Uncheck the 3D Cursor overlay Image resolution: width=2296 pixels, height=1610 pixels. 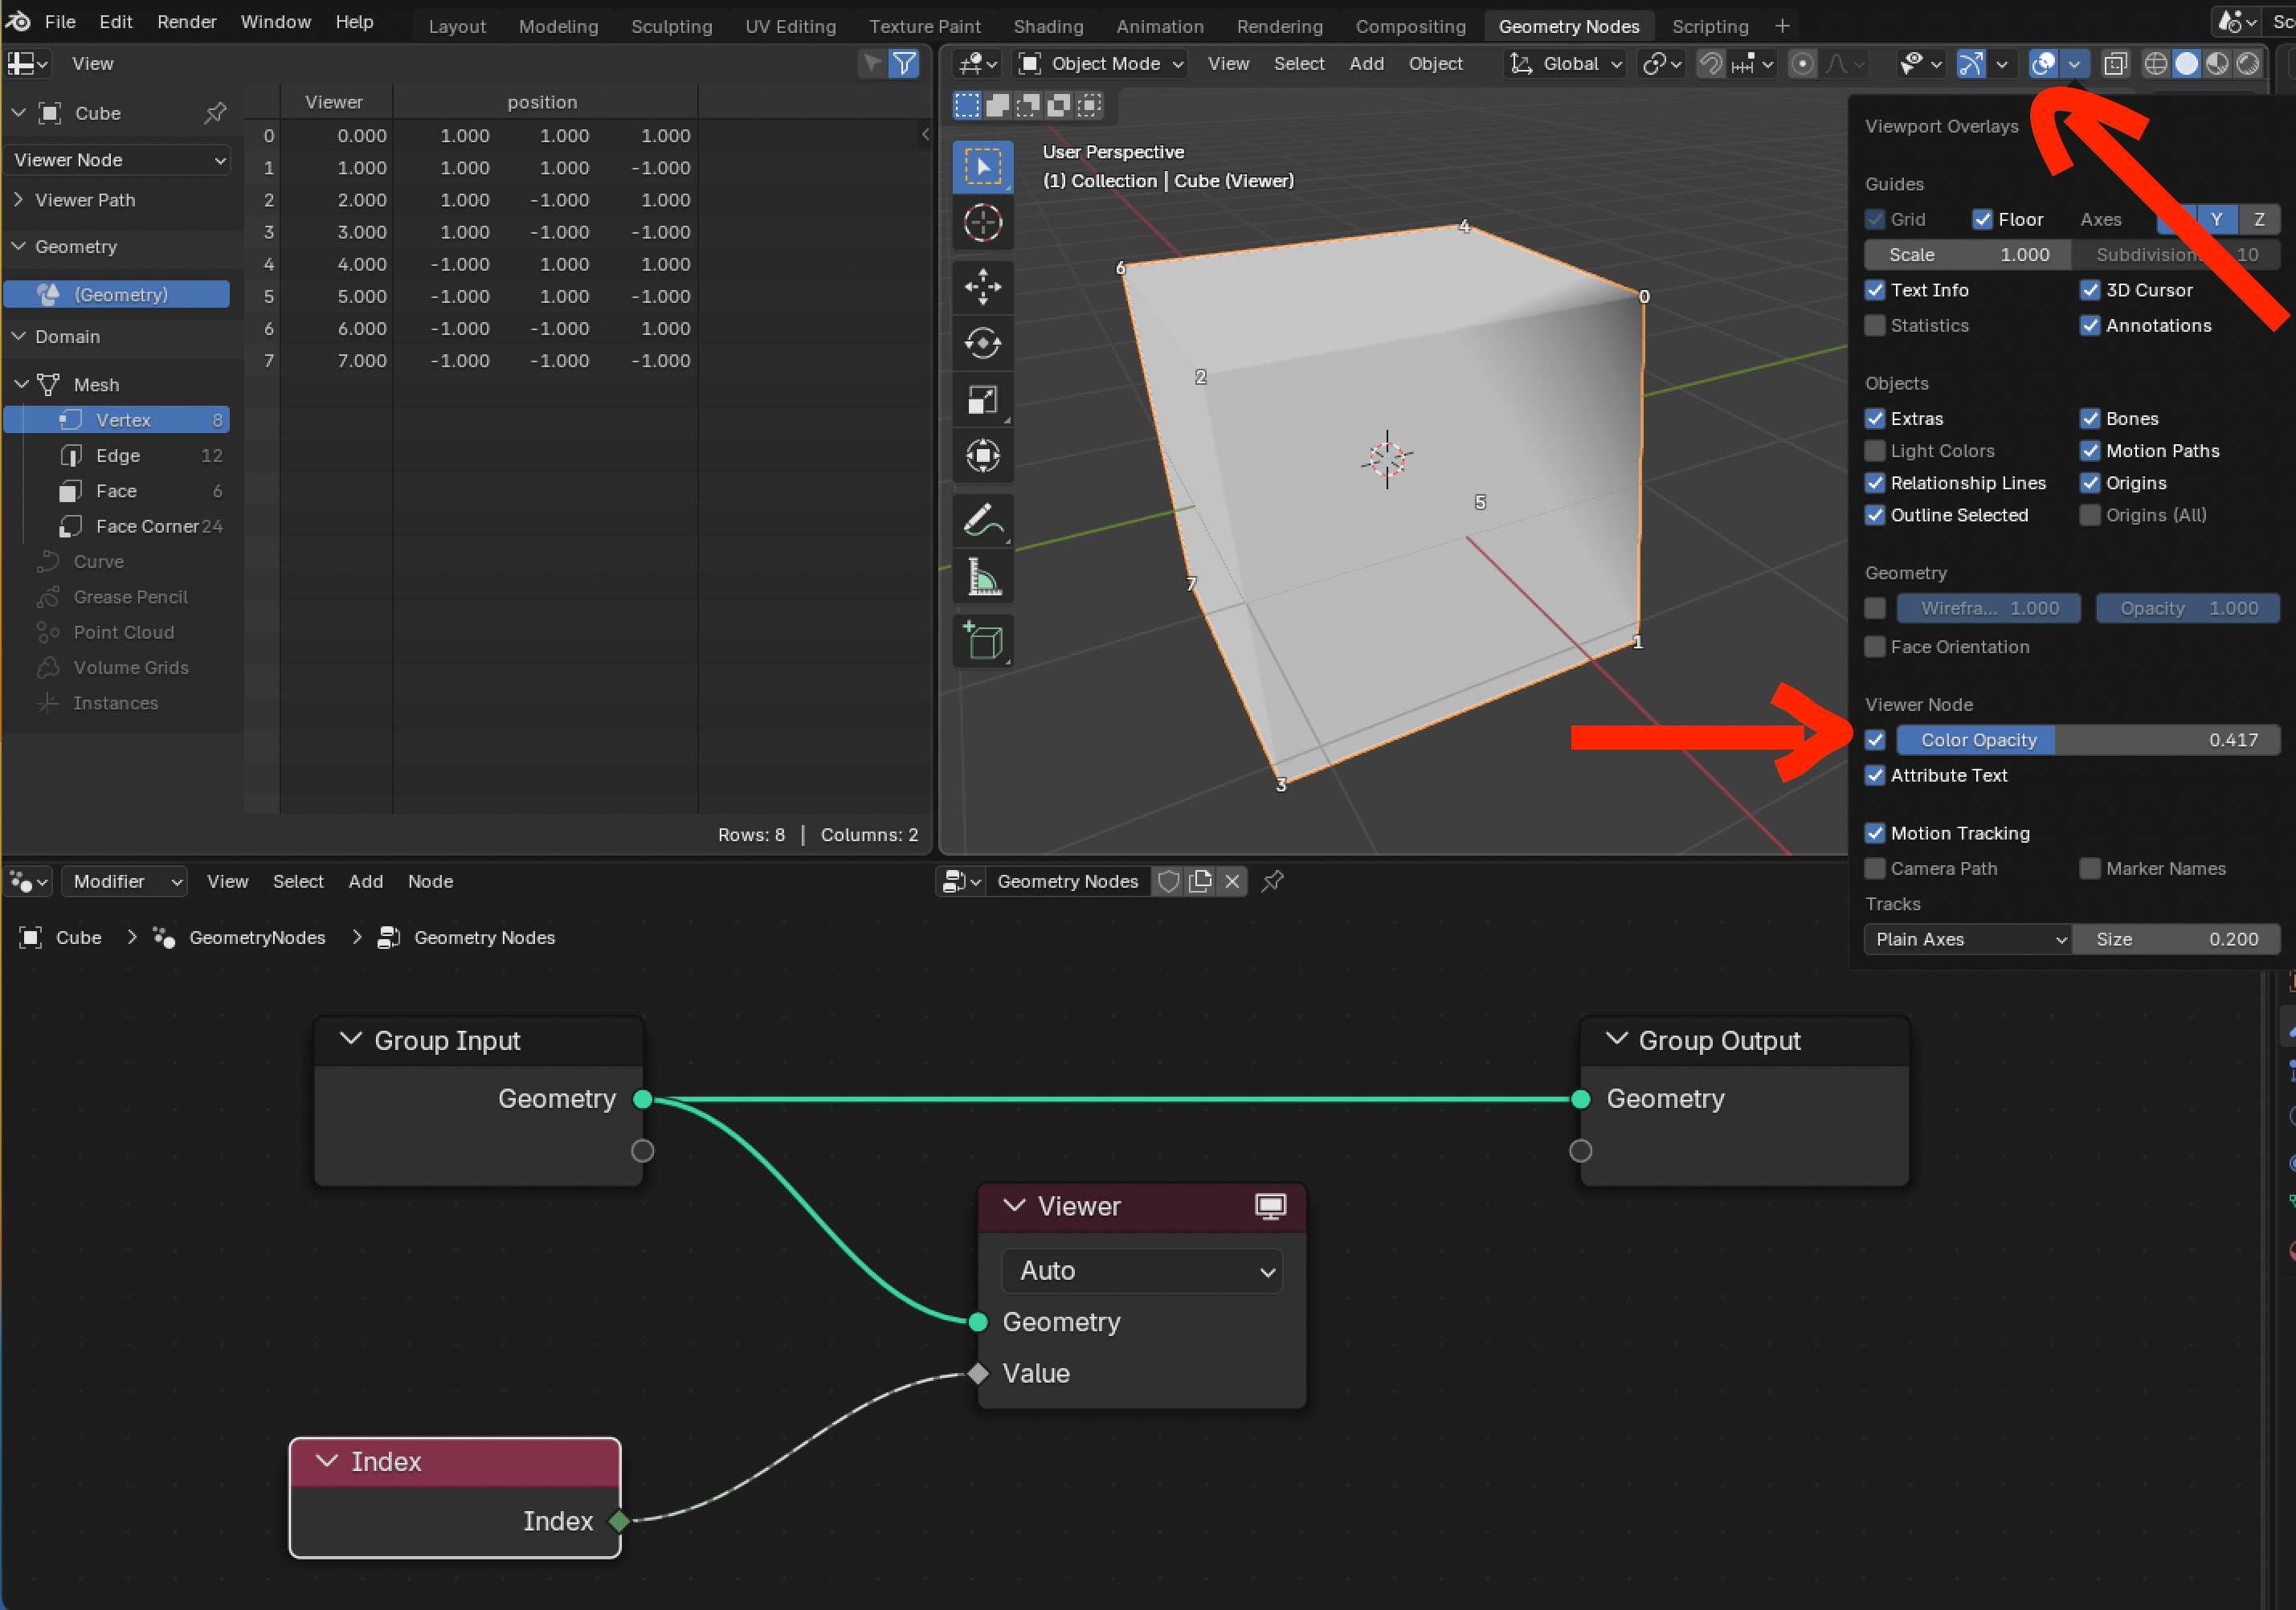tap(2090, 290)
